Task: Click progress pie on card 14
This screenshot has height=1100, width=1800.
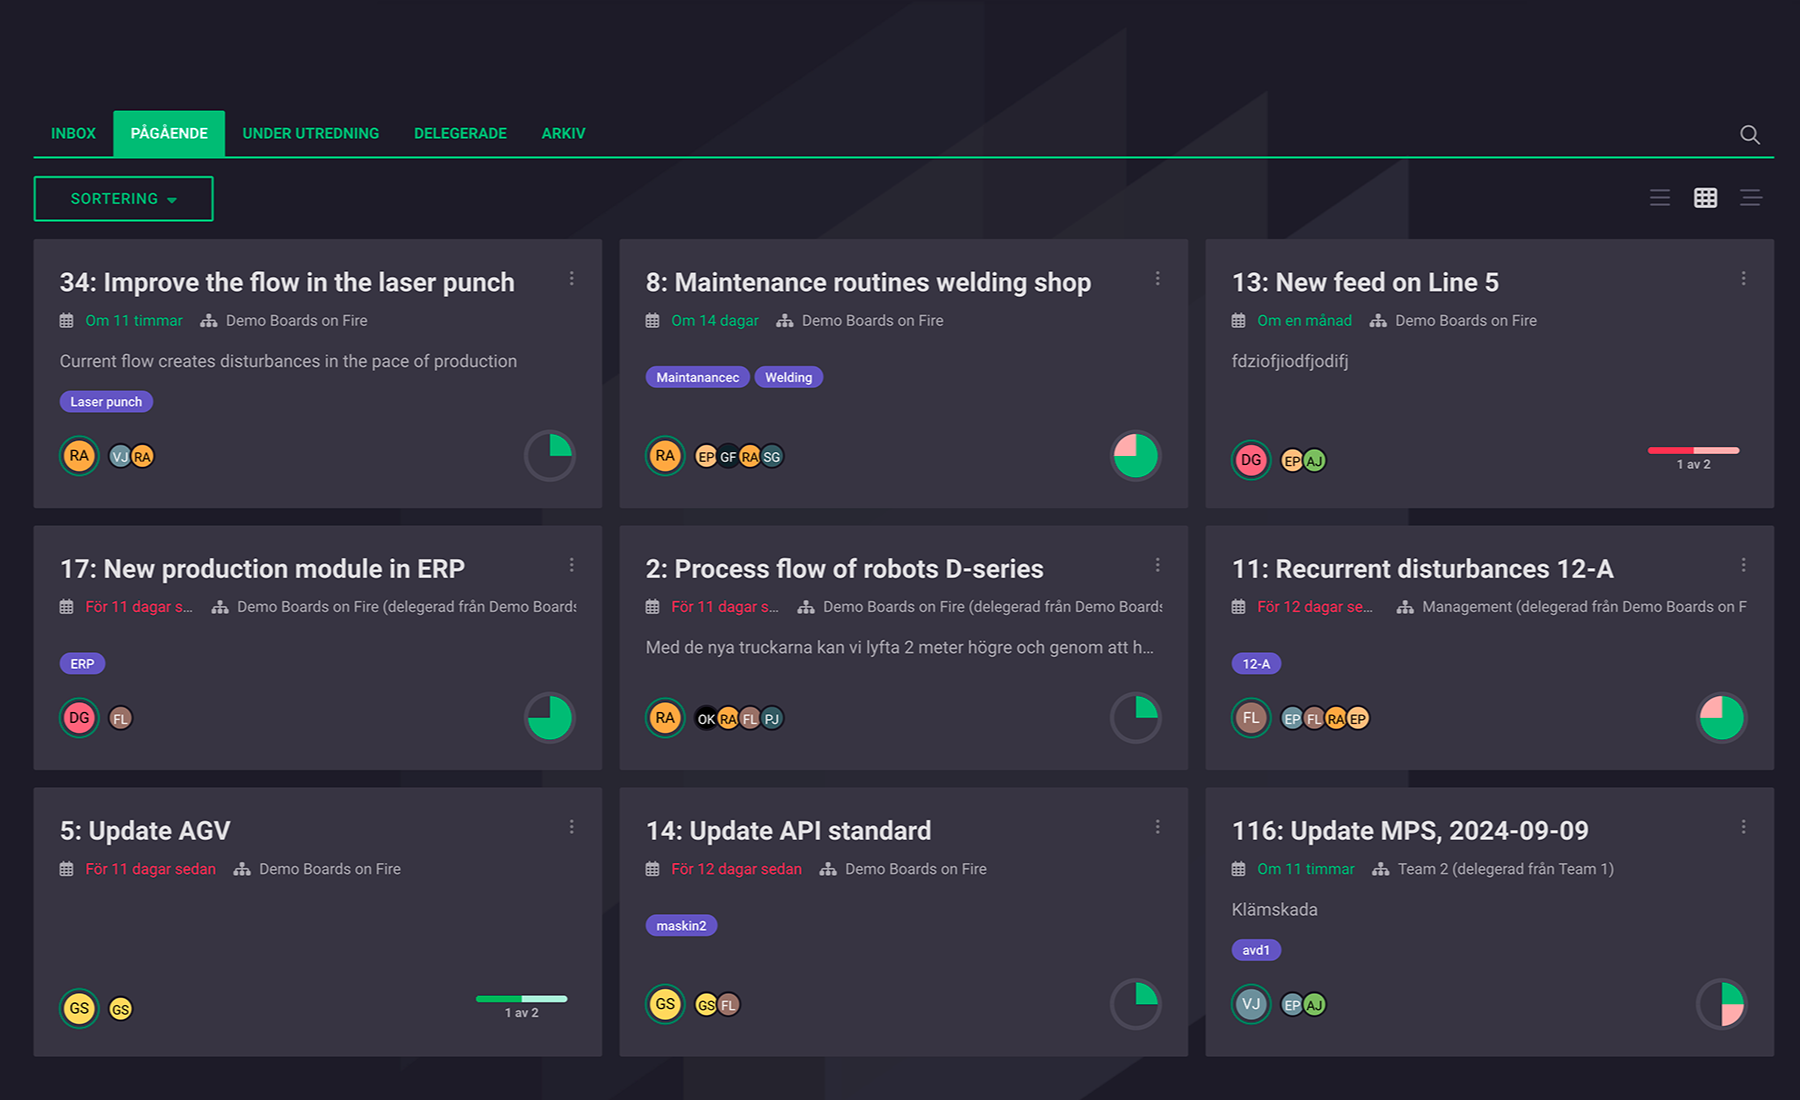Action: pos(1136,1004)
